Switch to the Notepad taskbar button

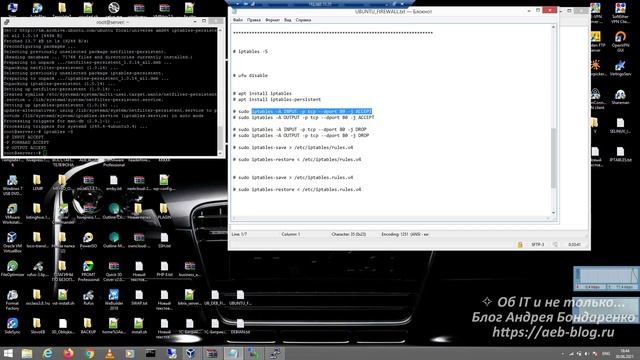tap(233, 353)
